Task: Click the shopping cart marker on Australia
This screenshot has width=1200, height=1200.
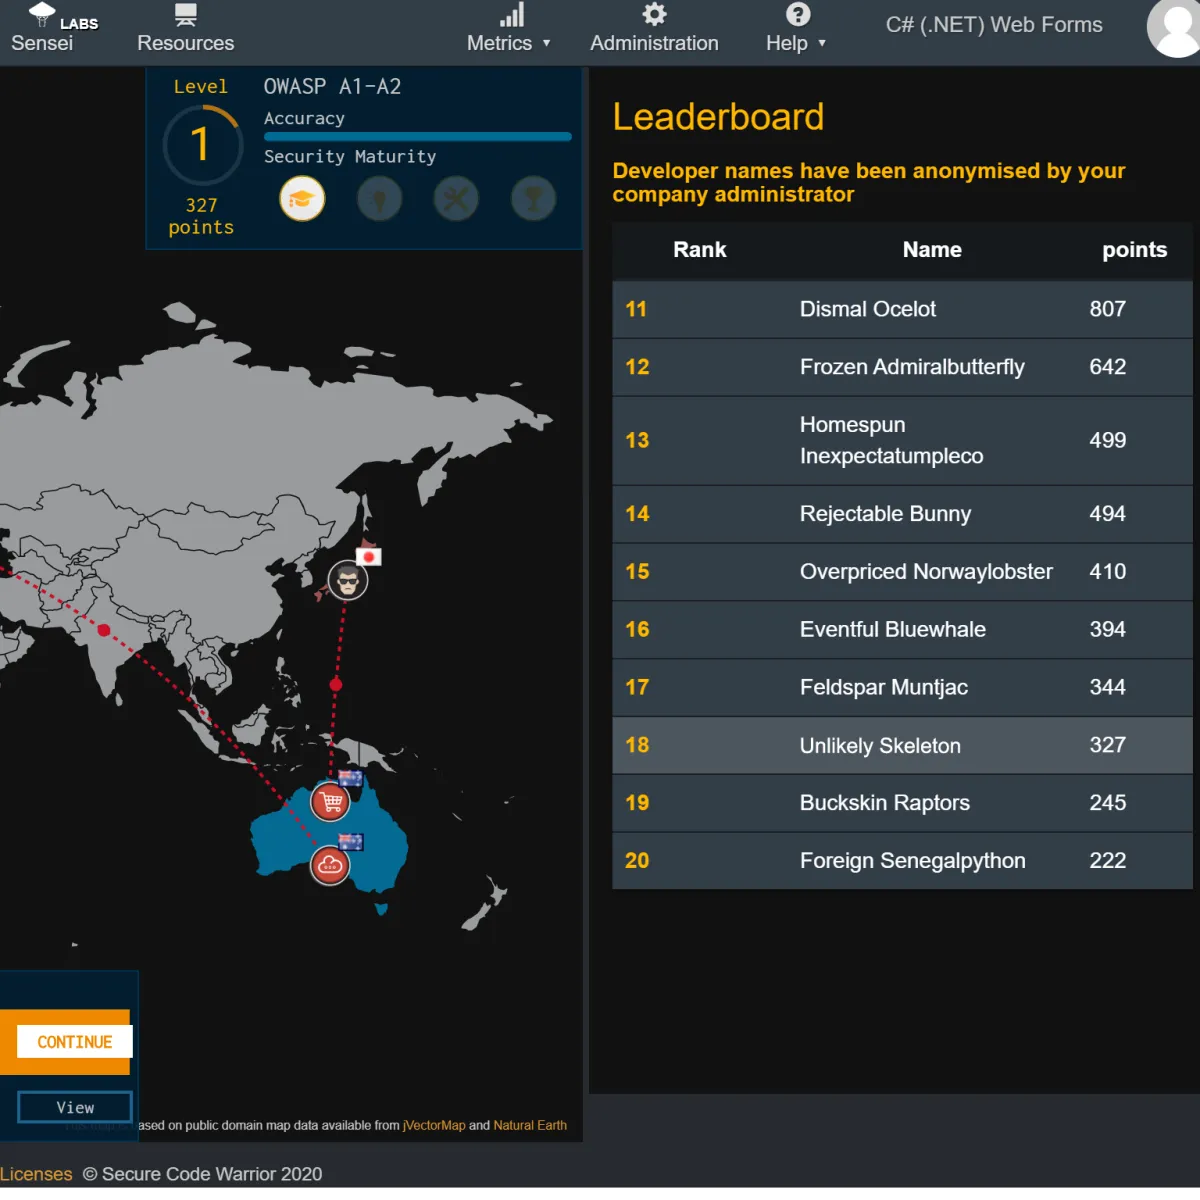Action: pyautogui.click(x=330, y=802)
